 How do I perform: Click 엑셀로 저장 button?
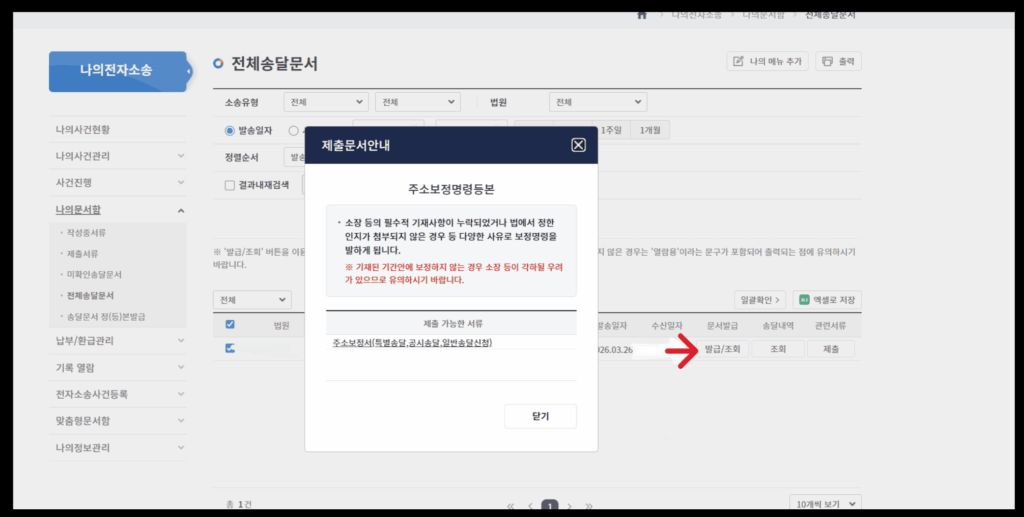(x=827, y=300)
